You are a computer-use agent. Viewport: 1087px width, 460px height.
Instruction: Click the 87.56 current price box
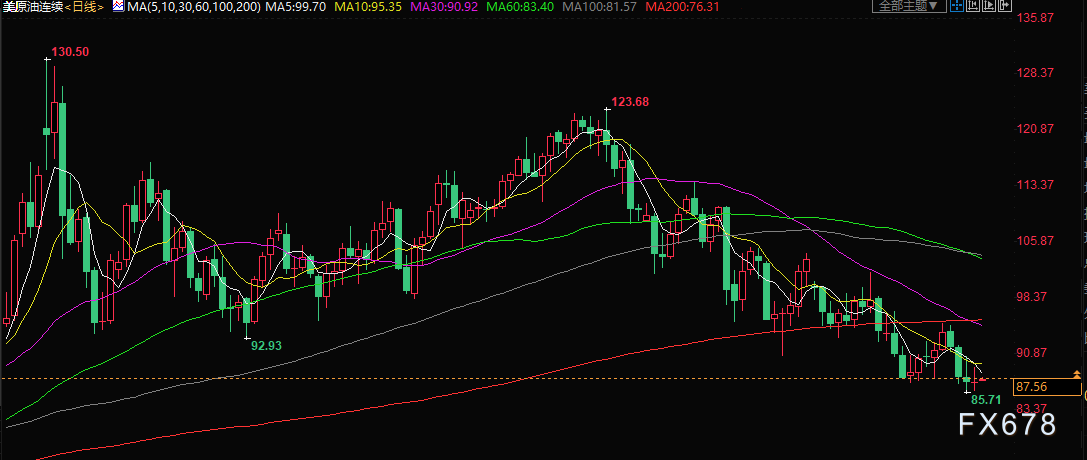[1047, 387]
